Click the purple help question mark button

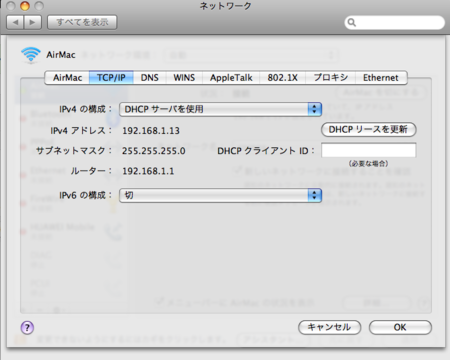(x=27, y=327)
